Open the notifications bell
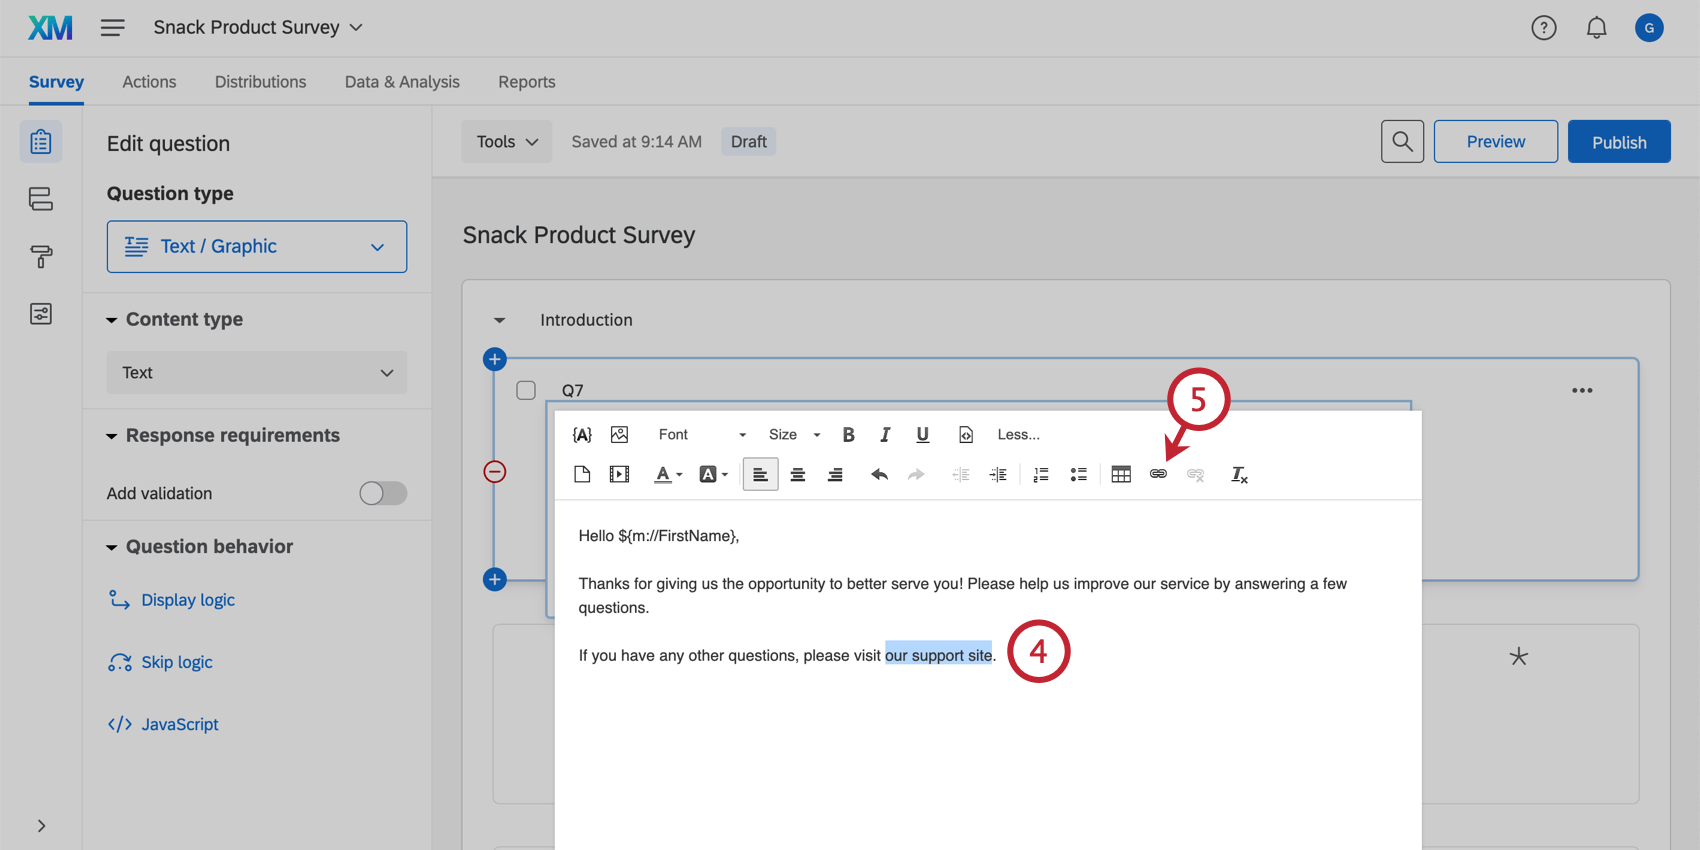Screen dimensions: 1700x850 pyautogui.click(x=1596, y=28)
